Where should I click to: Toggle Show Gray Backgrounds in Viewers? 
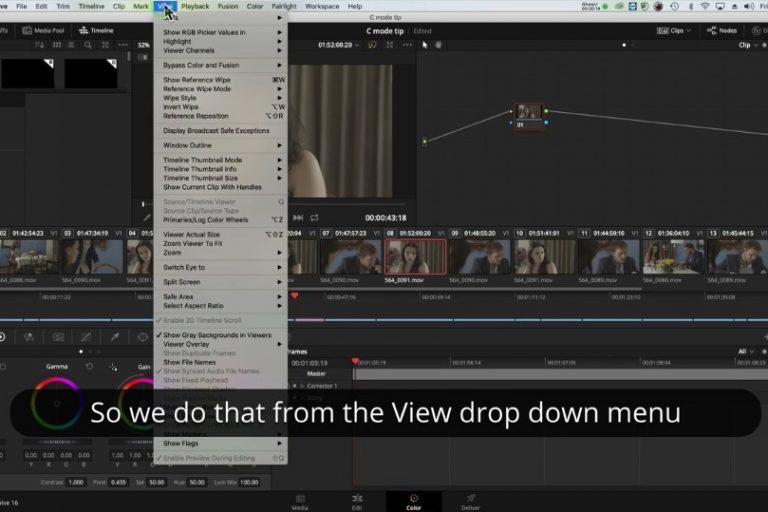[x=220, y=335]
